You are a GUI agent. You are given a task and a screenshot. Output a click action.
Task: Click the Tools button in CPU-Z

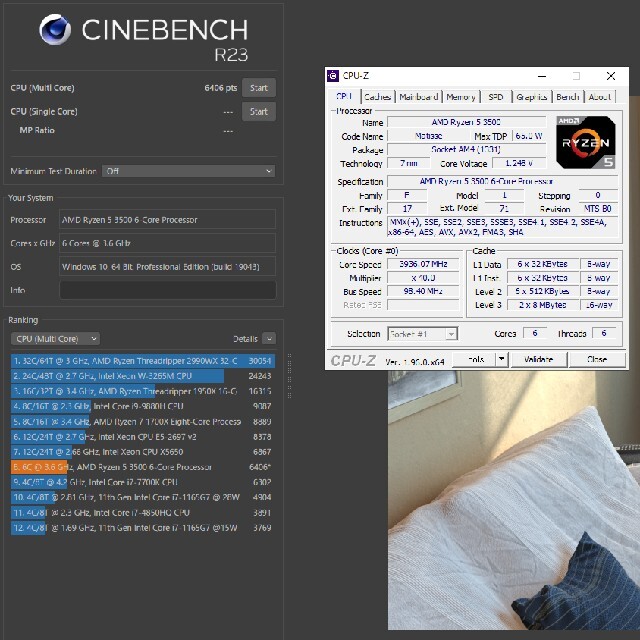[474, 360]
